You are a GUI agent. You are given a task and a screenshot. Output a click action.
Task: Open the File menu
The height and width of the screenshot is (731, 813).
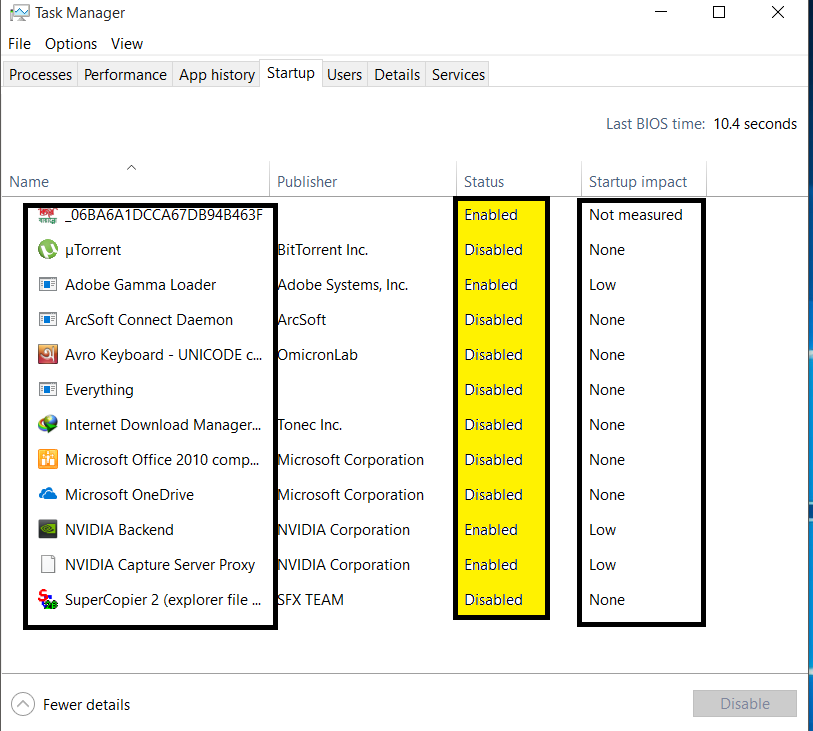point(19,44)
